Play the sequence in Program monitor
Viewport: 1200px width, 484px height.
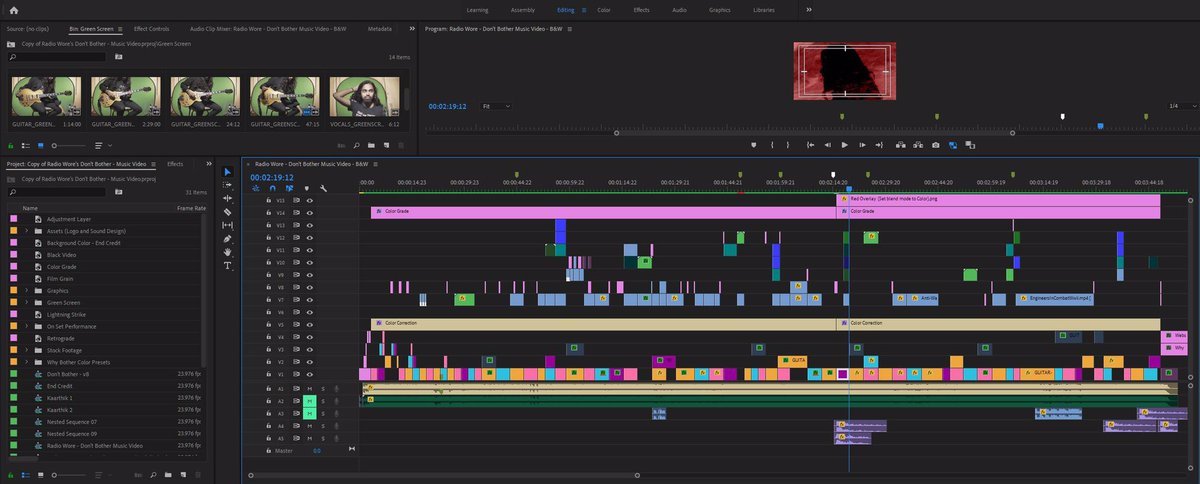[845, 145]
